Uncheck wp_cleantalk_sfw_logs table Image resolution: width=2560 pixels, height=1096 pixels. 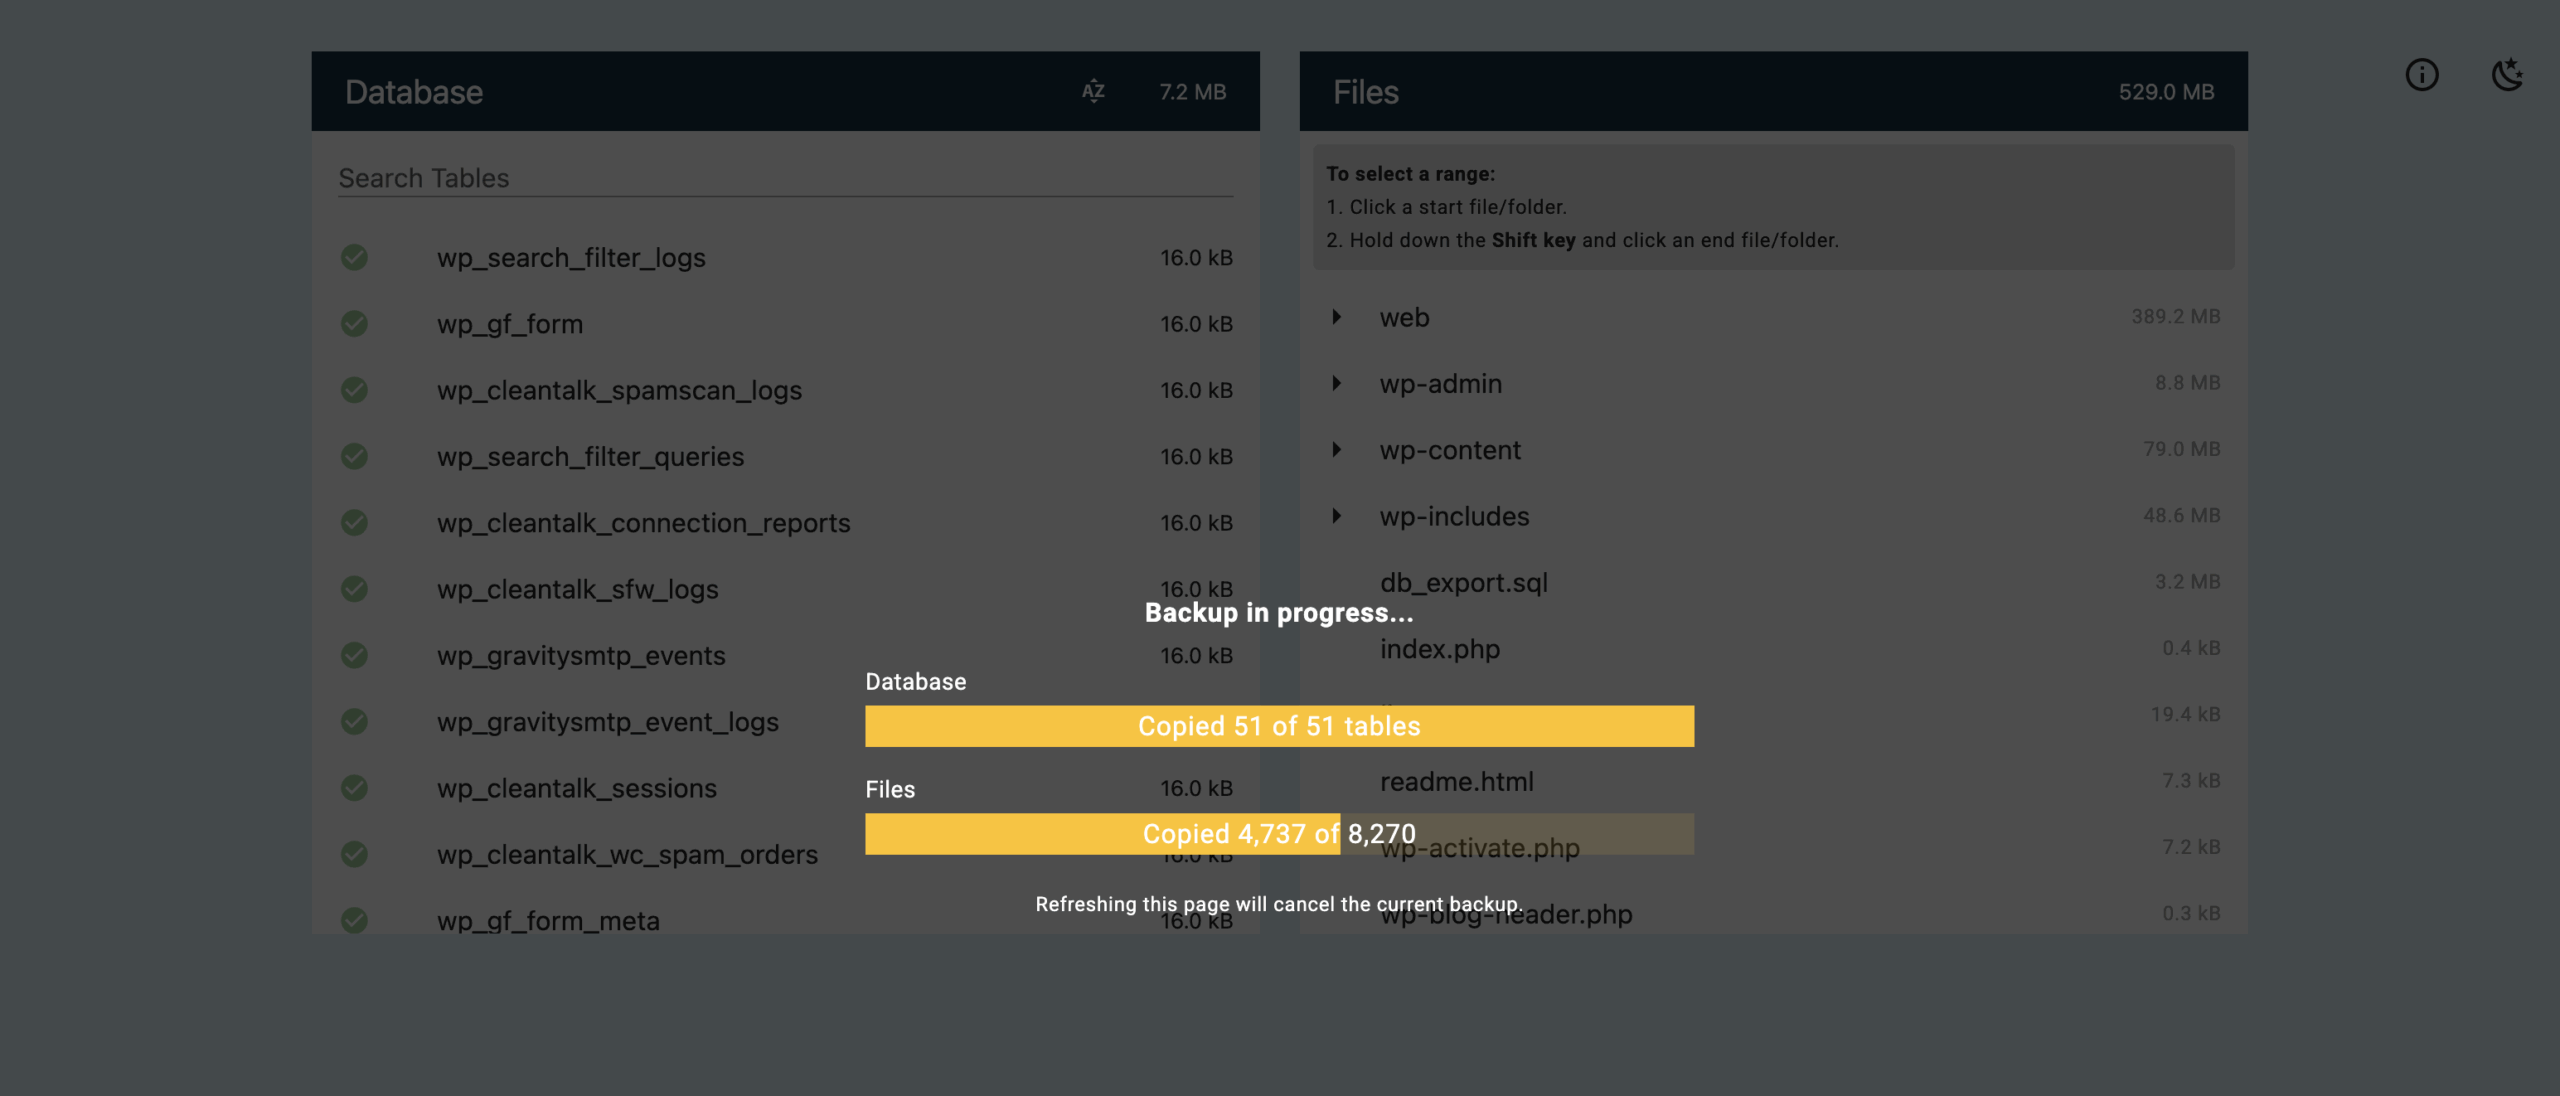click(354, 589)
